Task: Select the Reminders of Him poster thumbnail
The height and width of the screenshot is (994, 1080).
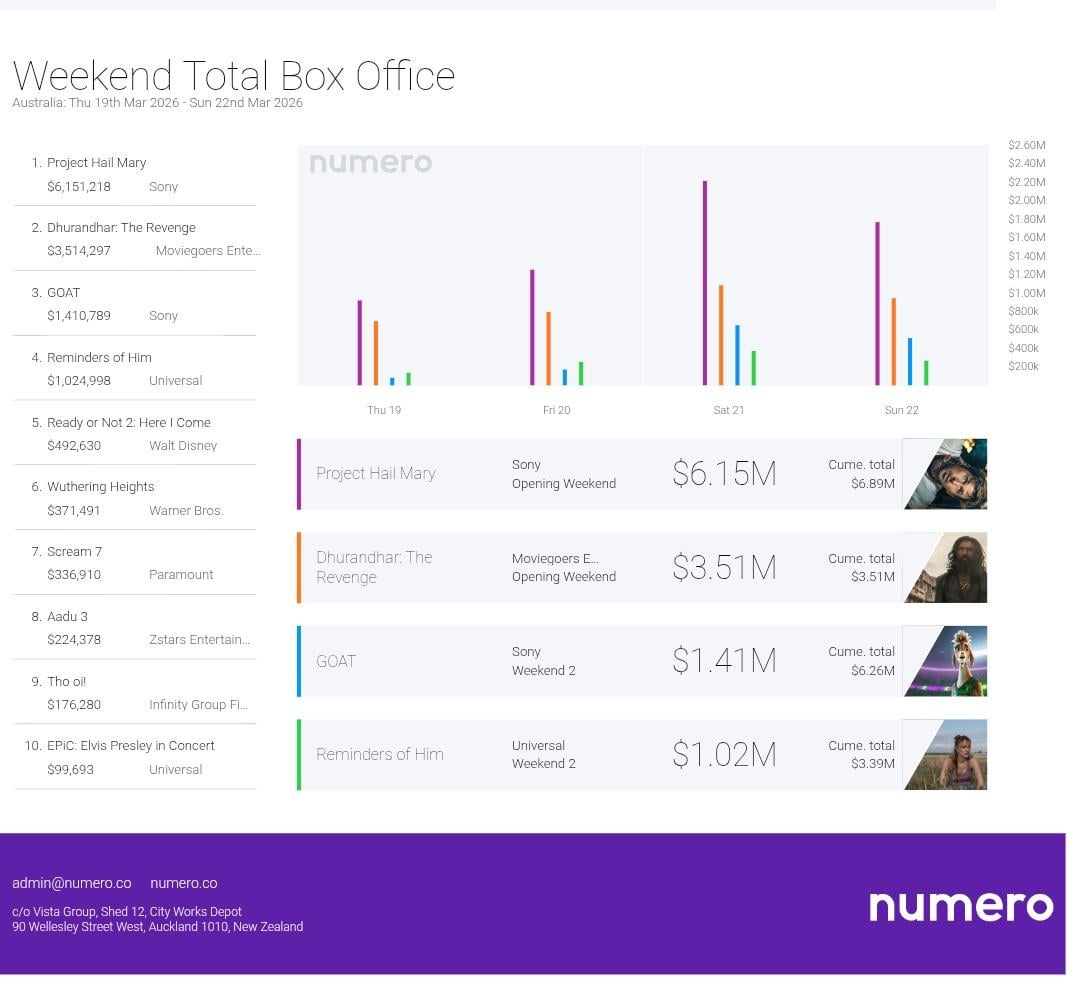Action: (945, 754)
